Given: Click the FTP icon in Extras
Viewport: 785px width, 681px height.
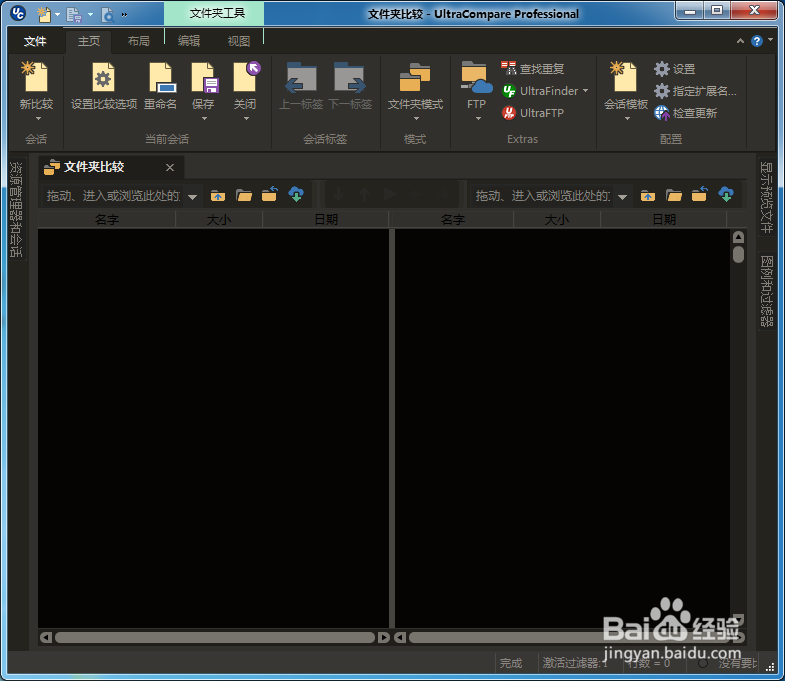Looking at the screenshot, I should (x=476, y=78).
